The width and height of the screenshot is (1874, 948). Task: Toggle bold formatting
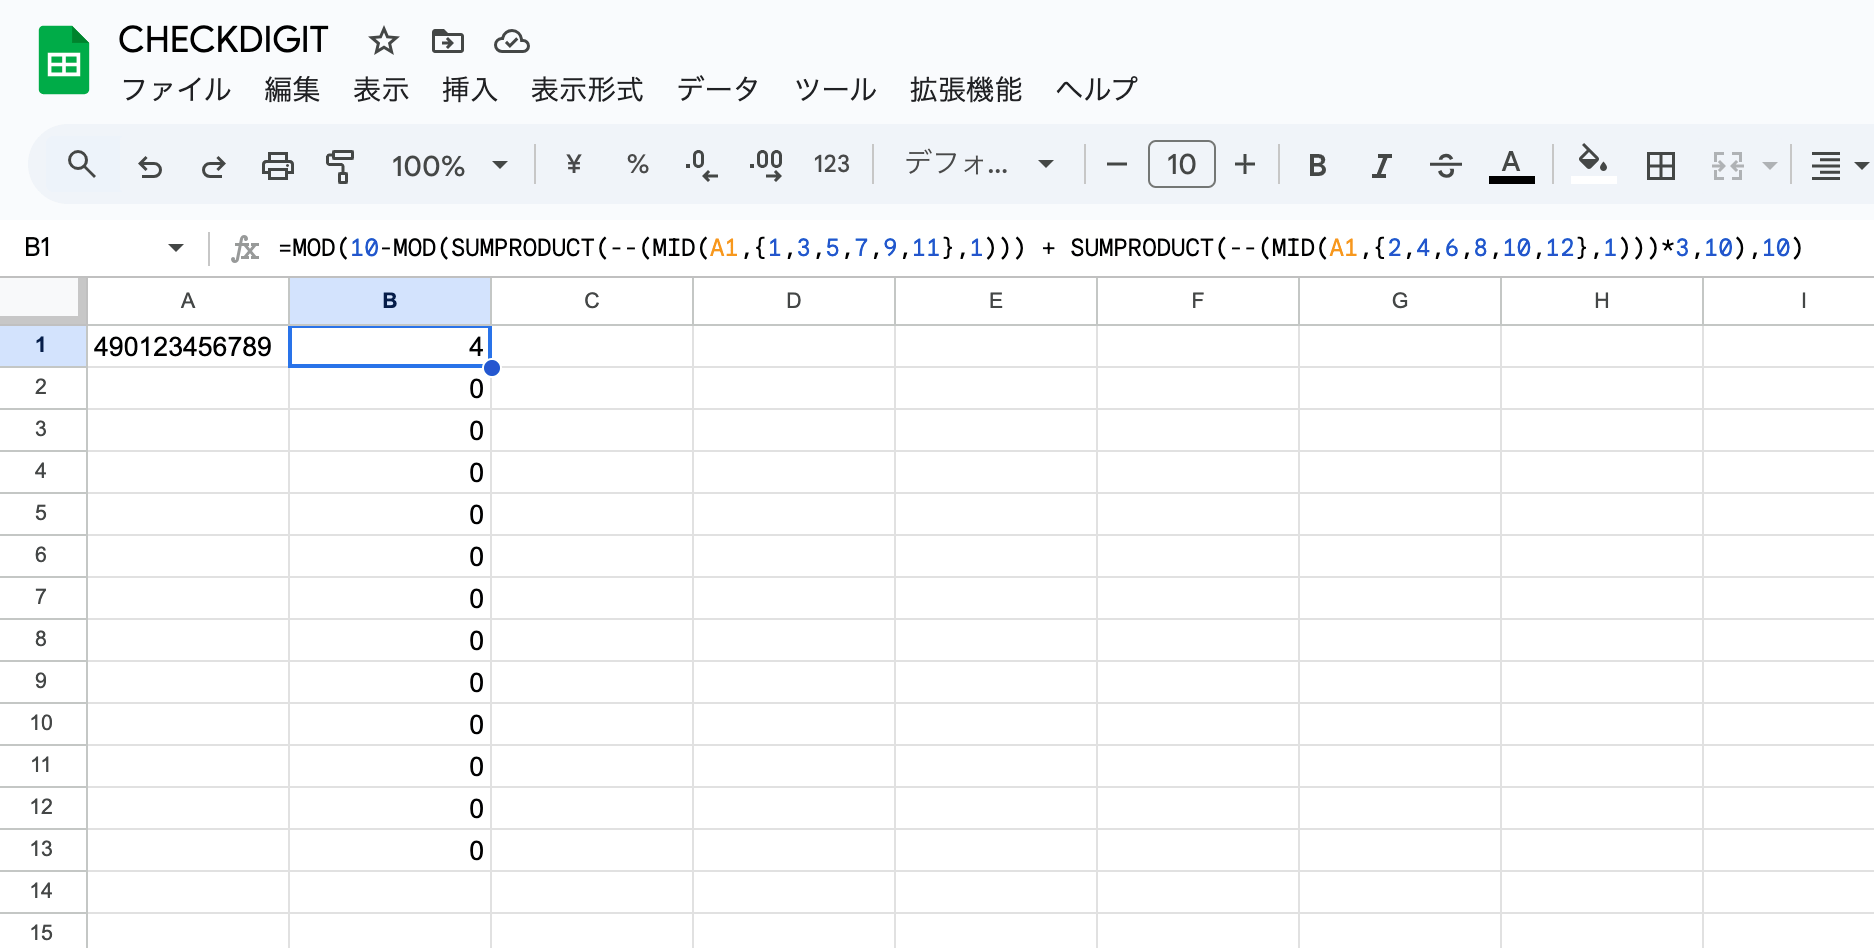(1317, 165)
